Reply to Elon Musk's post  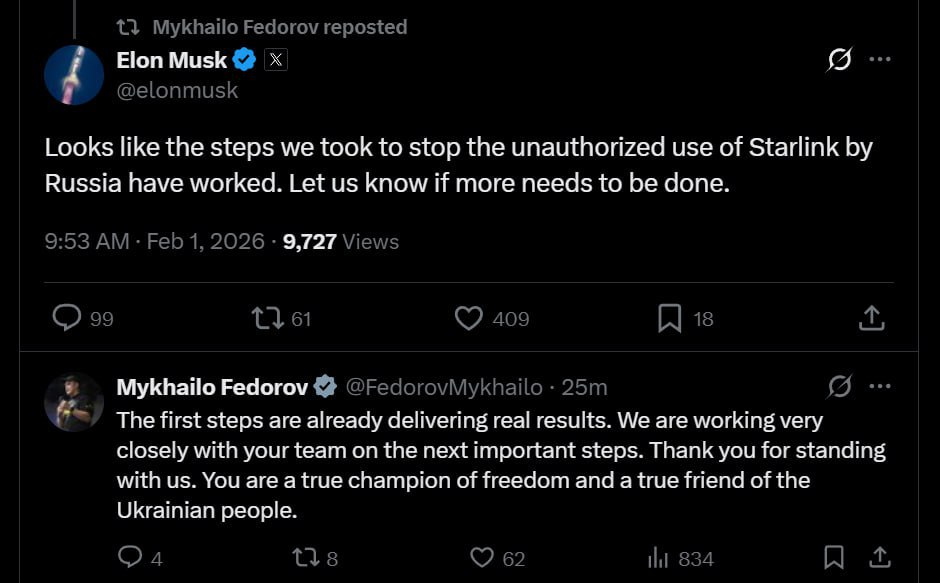tap(67, 318)
